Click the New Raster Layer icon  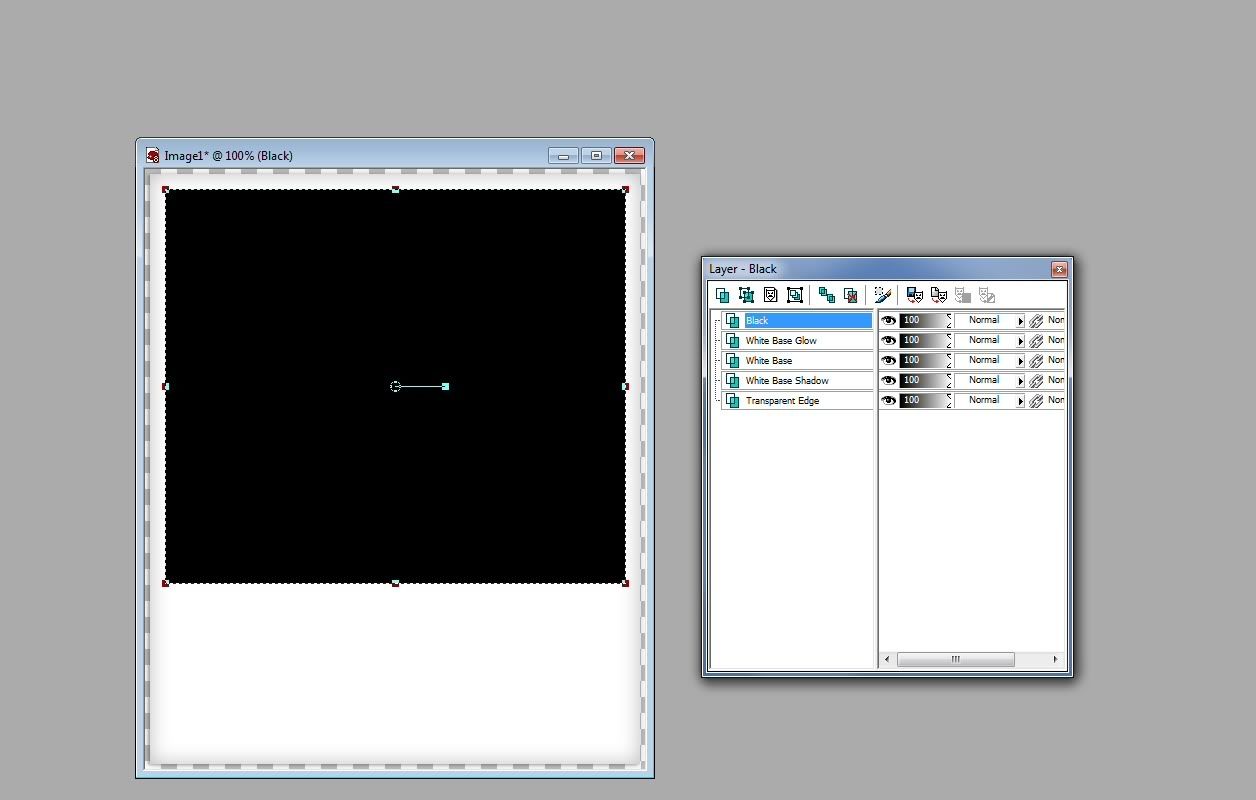pos(722,295)
